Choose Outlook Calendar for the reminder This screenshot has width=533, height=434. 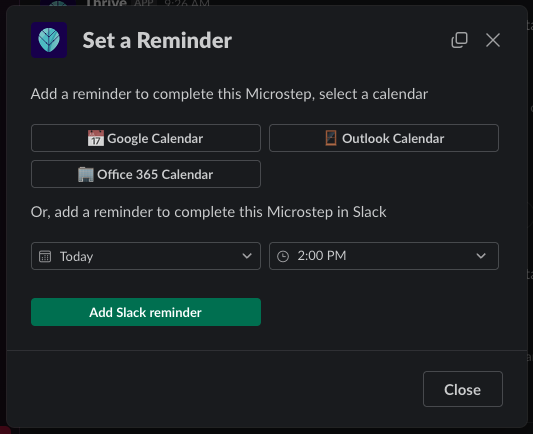384,138
